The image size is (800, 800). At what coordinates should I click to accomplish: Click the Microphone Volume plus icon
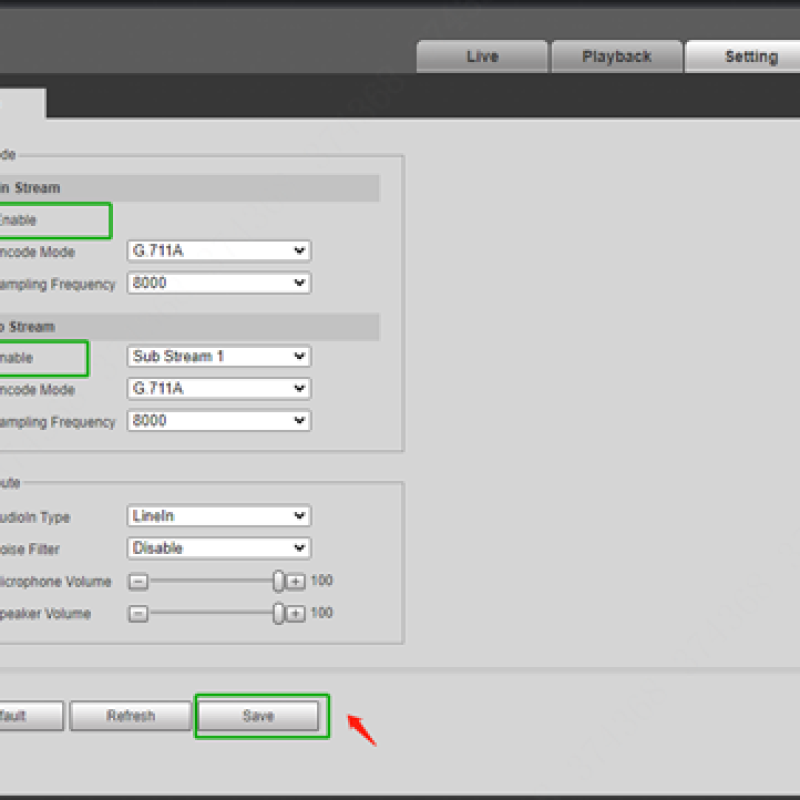tap(295, 581)
